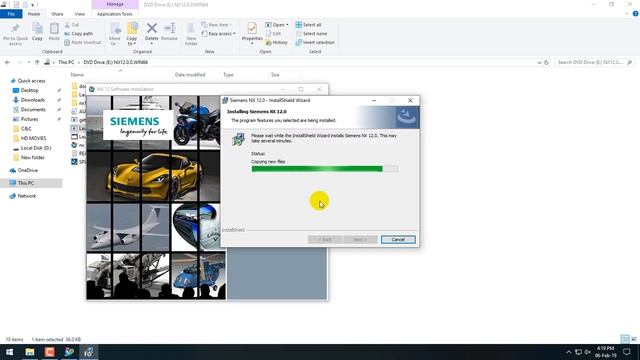Viewport: 640px width, 360px height.
Task: Click the blue motorcycle image
Action: [x=196, y=122]
